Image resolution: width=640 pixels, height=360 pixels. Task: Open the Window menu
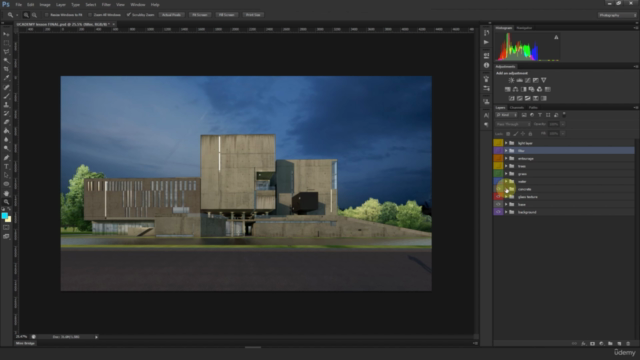point(138,5)
